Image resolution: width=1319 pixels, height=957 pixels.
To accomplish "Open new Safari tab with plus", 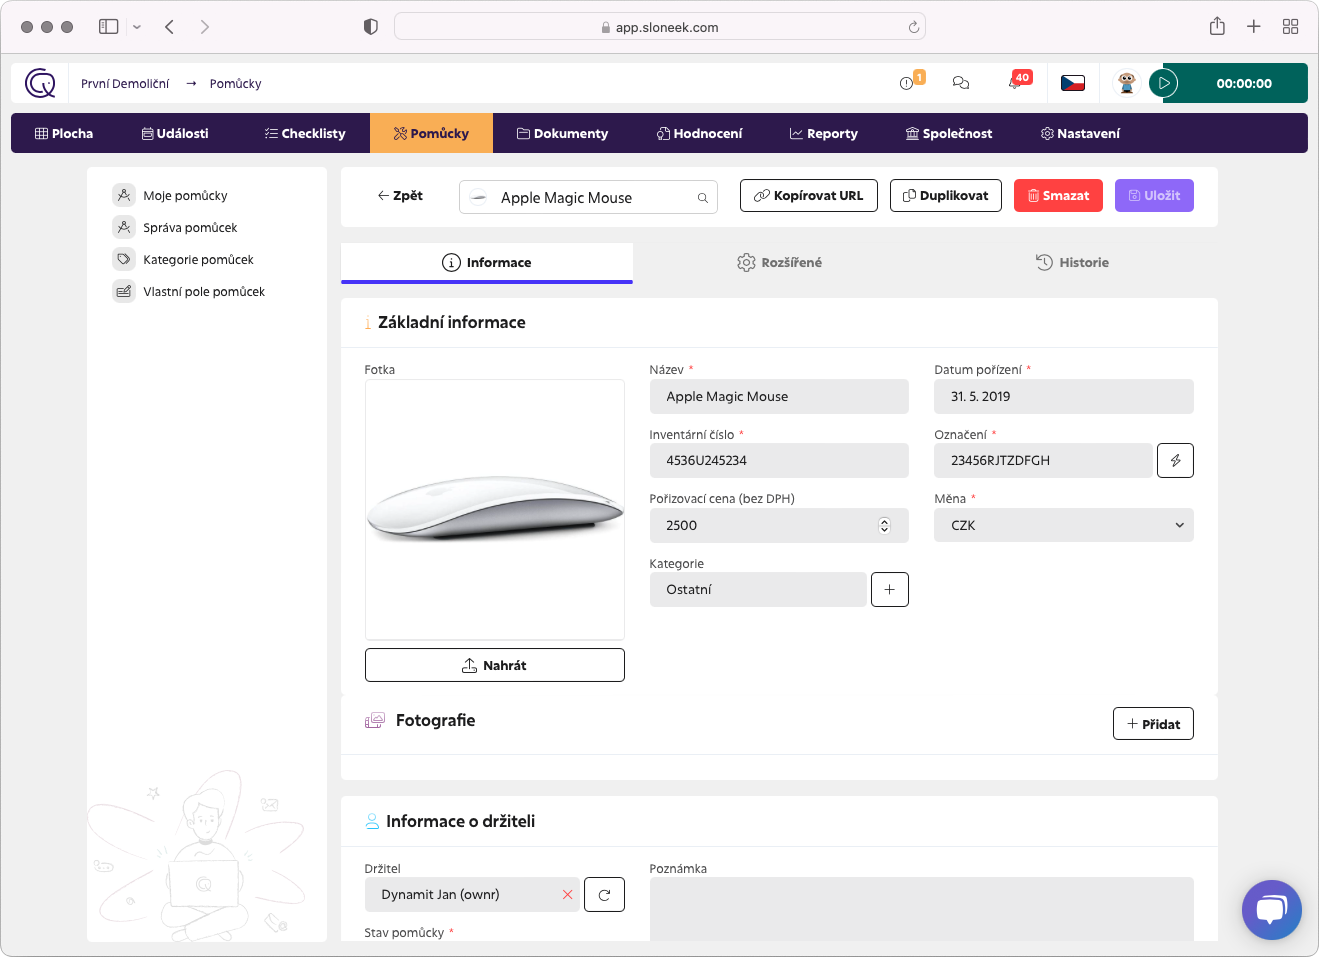I will tap(1254, 27).
